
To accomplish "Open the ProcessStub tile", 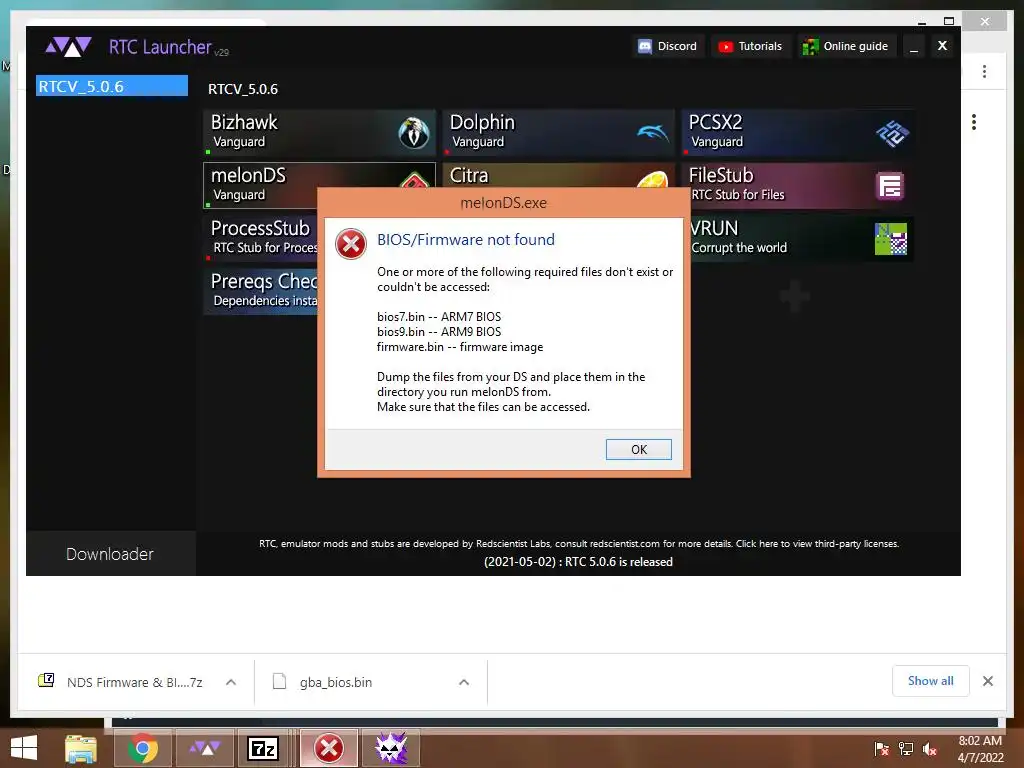I will [x=261, y=238].
